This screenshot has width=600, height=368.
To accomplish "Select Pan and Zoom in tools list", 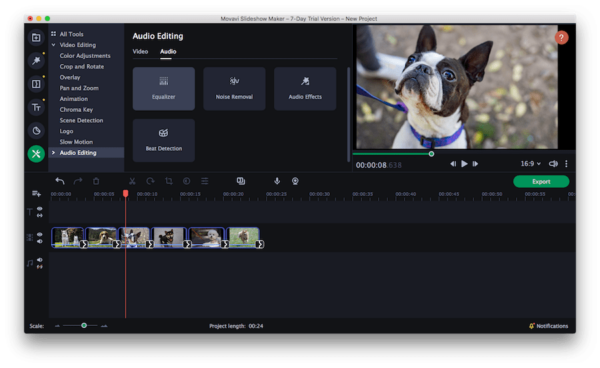I will 79,88.
